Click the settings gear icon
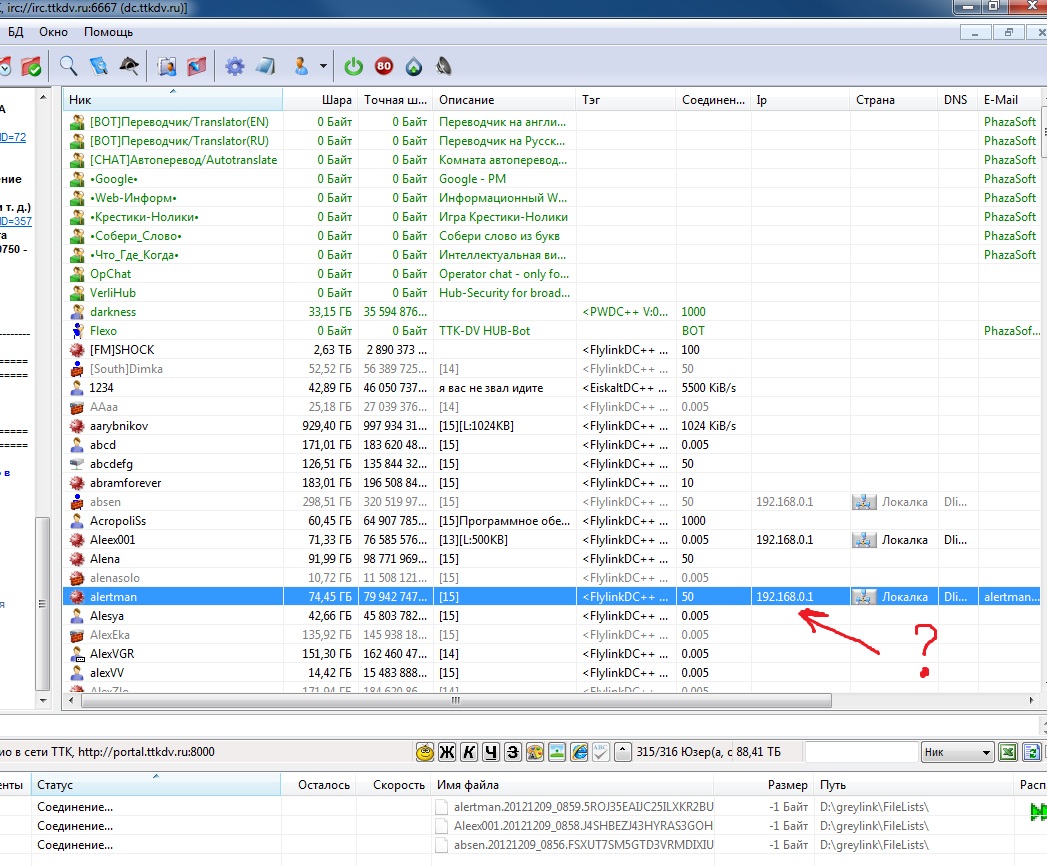 (234, 67)
